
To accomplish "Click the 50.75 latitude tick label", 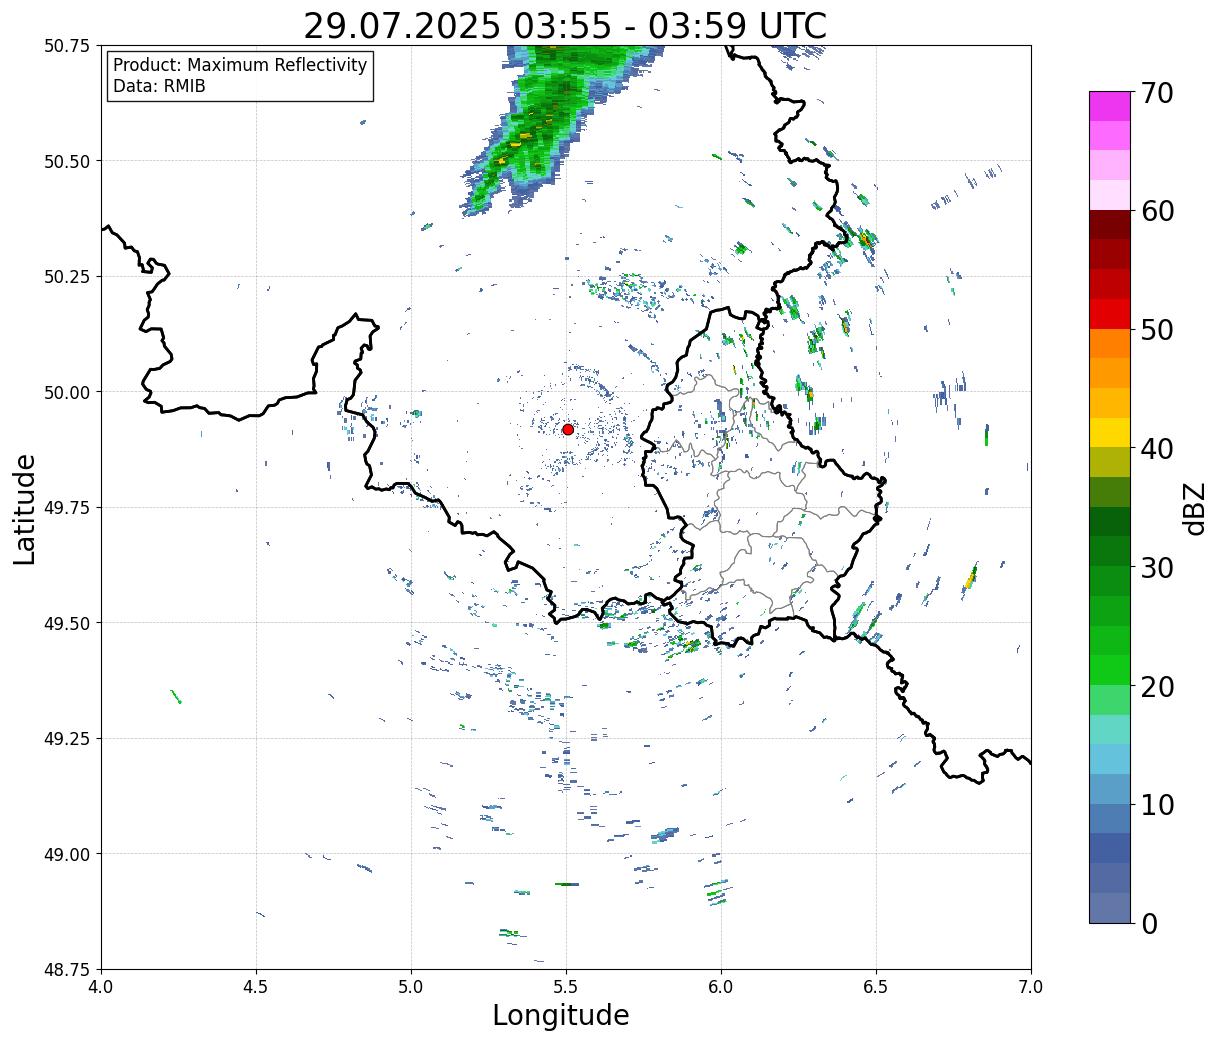I will [67, 46].
